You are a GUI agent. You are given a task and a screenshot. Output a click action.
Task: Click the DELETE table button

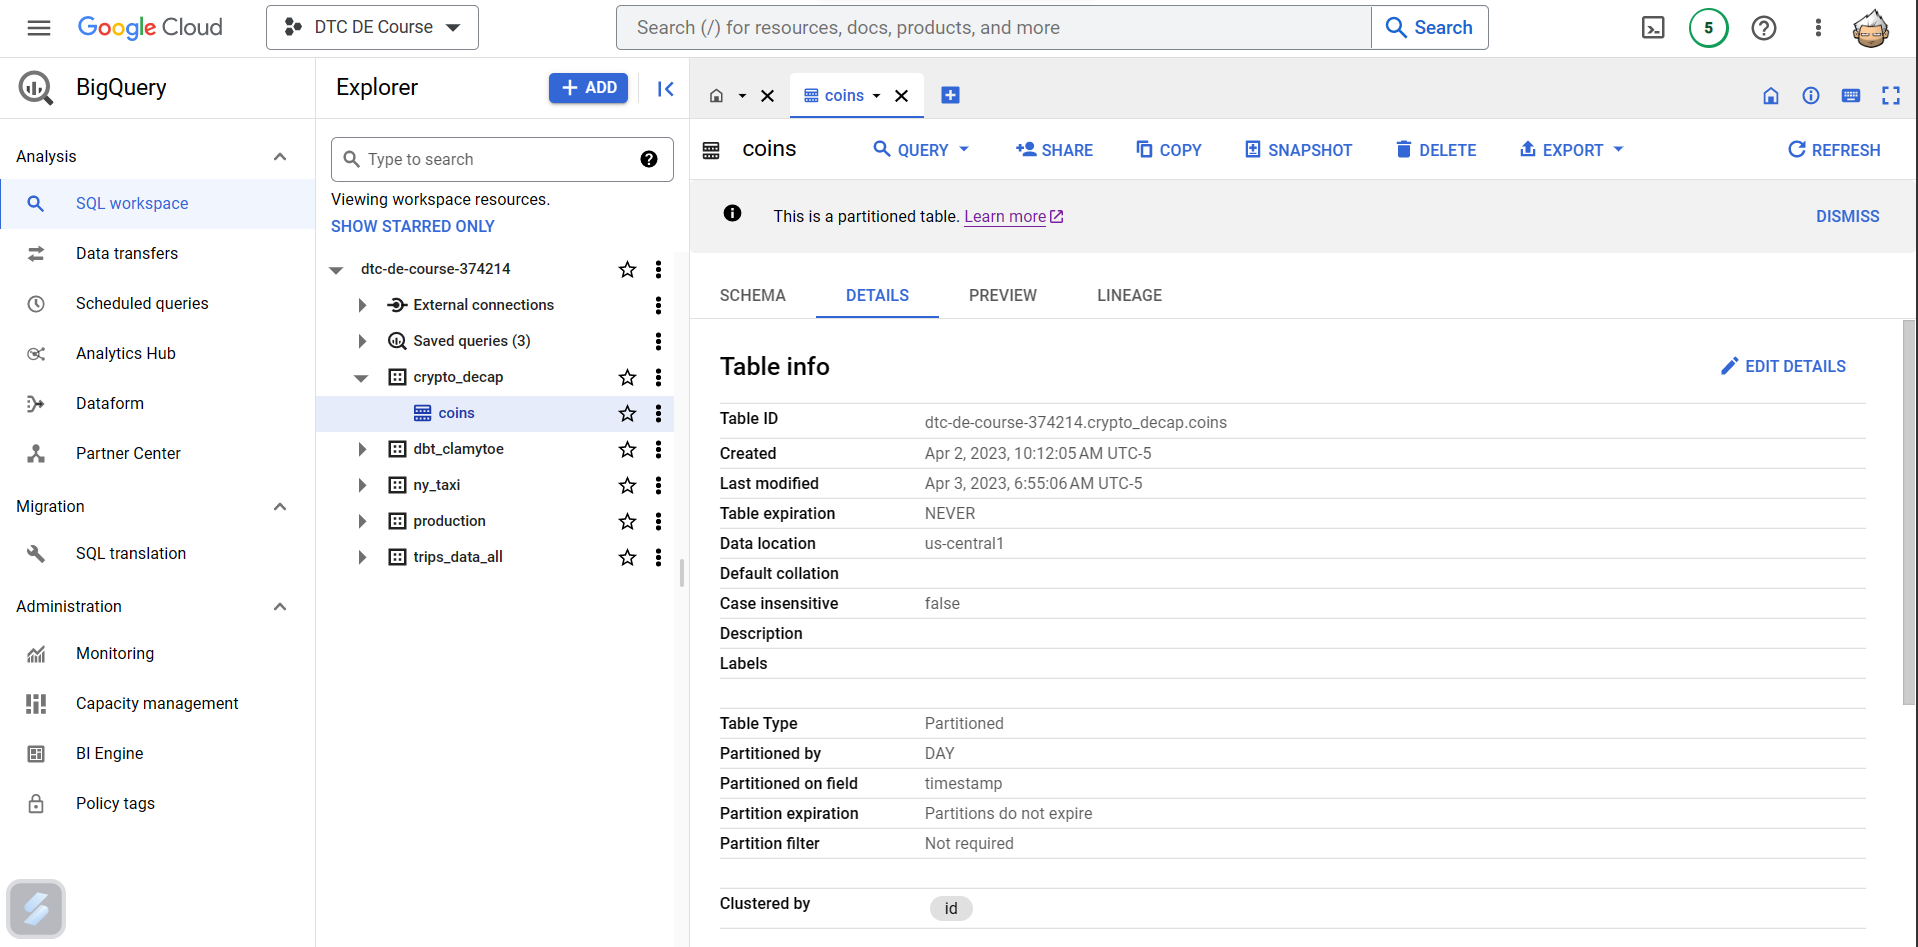click(1435, 150)
